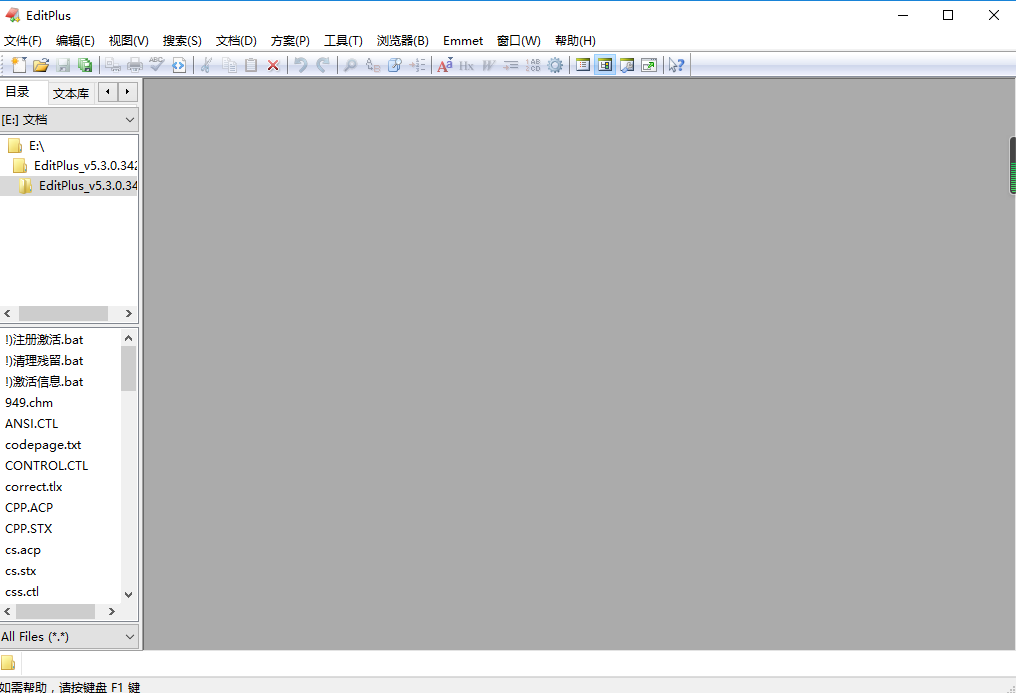This screenshot has width=1016, height=693.
Task: Switch to the 文本库 tab
Action: (70, 92)
